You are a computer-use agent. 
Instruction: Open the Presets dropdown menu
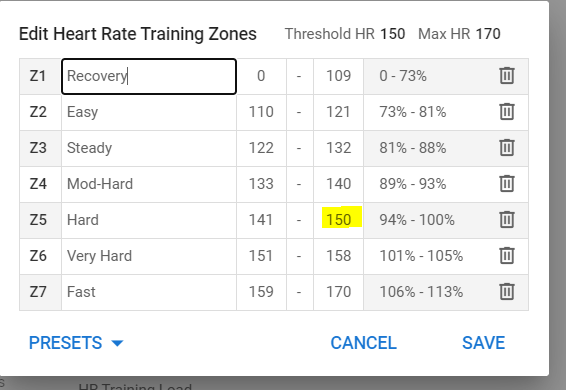click(x=76, y=343)
